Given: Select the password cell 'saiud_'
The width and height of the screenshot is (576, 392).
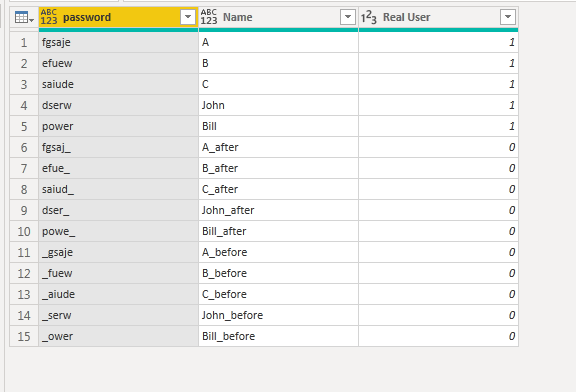Looking at the screenshot, I should (118, 189).
